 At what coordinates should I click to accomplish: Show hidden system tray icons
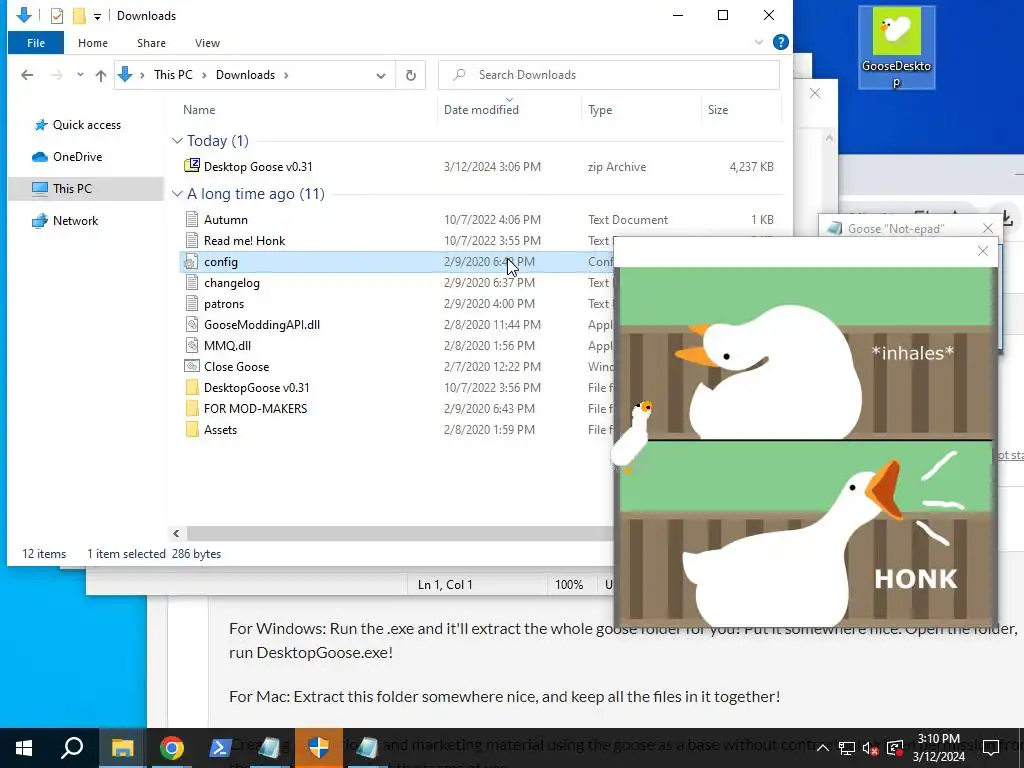[822, 748]
